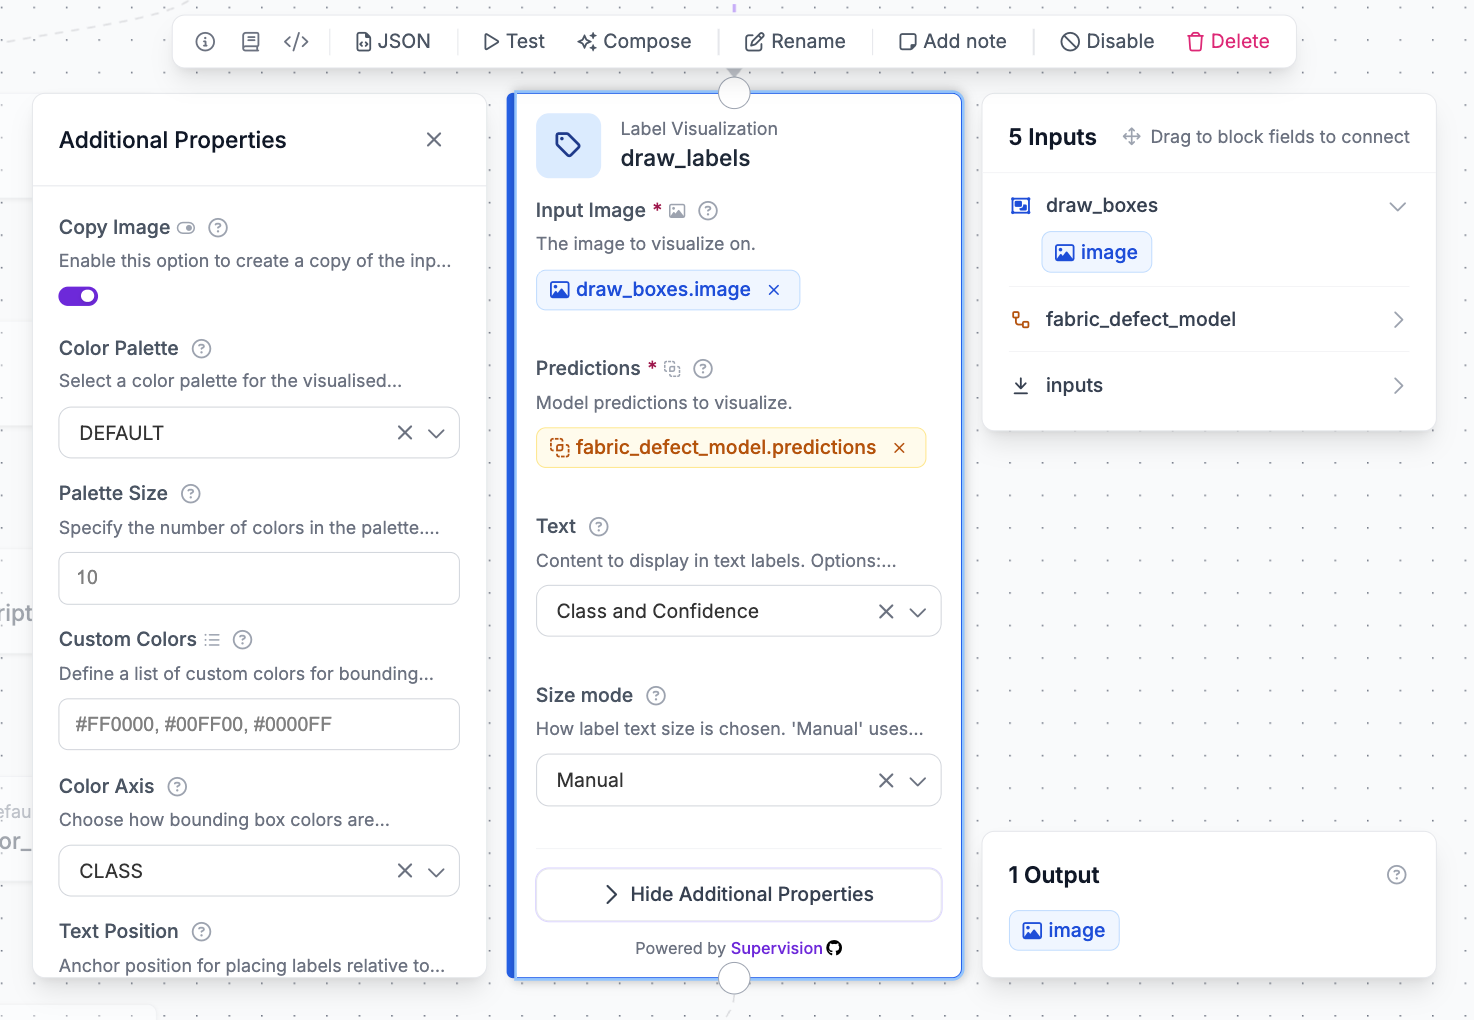Screen dimensions: 1474x1020
Task: Open help for 1 Output panel
Action: point(1397,875)
